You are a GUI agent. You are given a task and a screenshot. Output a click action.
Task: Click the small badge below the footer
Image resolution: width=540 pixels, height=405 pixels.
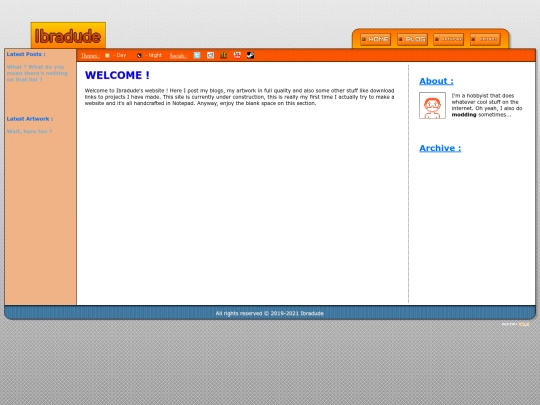click(x=516, y=324)
